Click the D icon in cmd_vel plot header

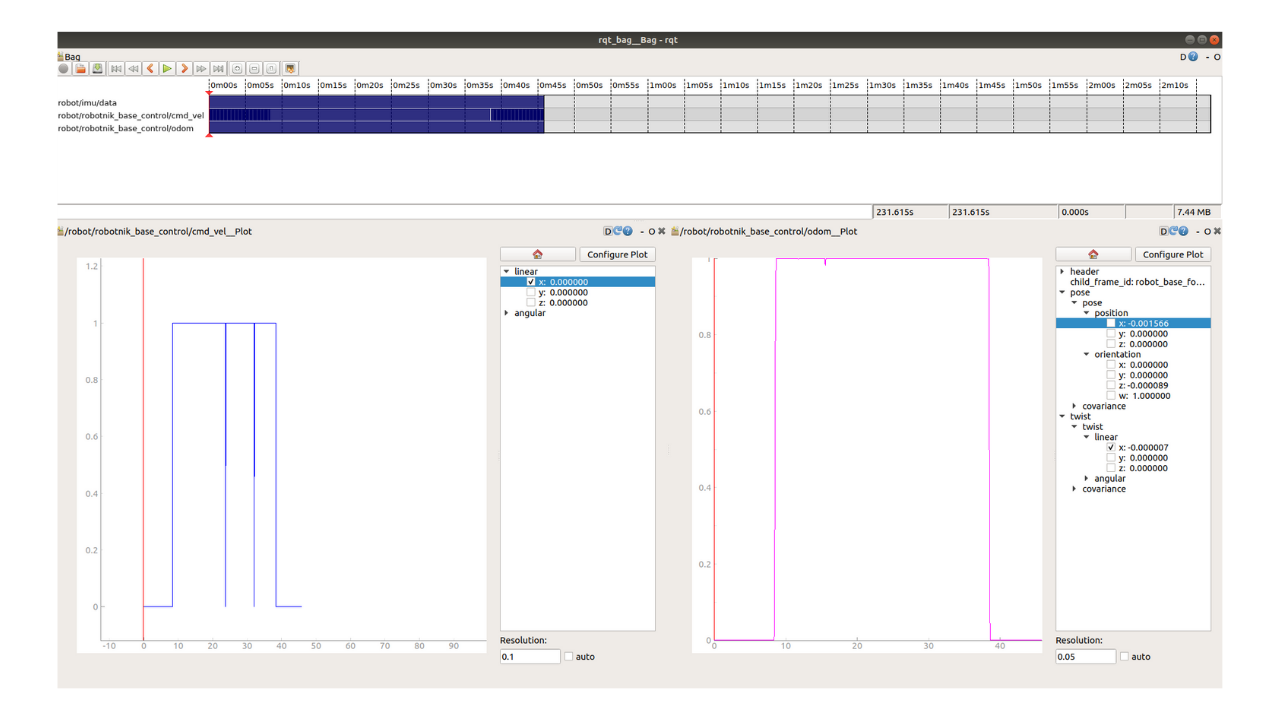point(608,231)
